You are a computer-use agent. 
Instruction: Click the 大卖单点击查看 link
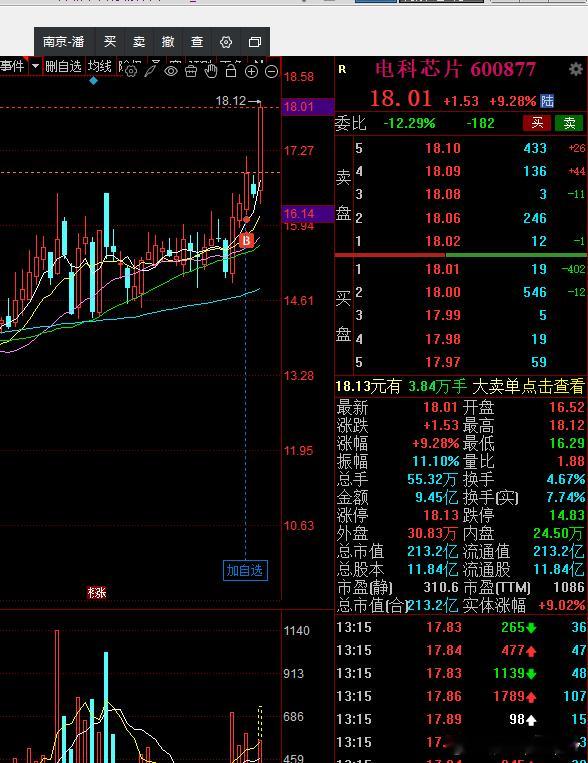[x=528, y=387]
